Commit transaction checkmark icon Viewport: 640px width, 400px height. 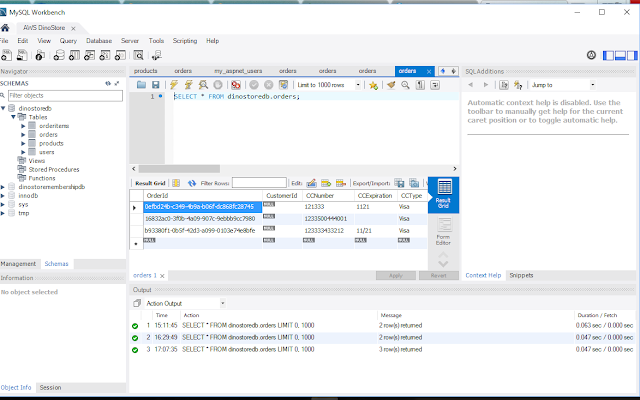[x=254, y=85]
